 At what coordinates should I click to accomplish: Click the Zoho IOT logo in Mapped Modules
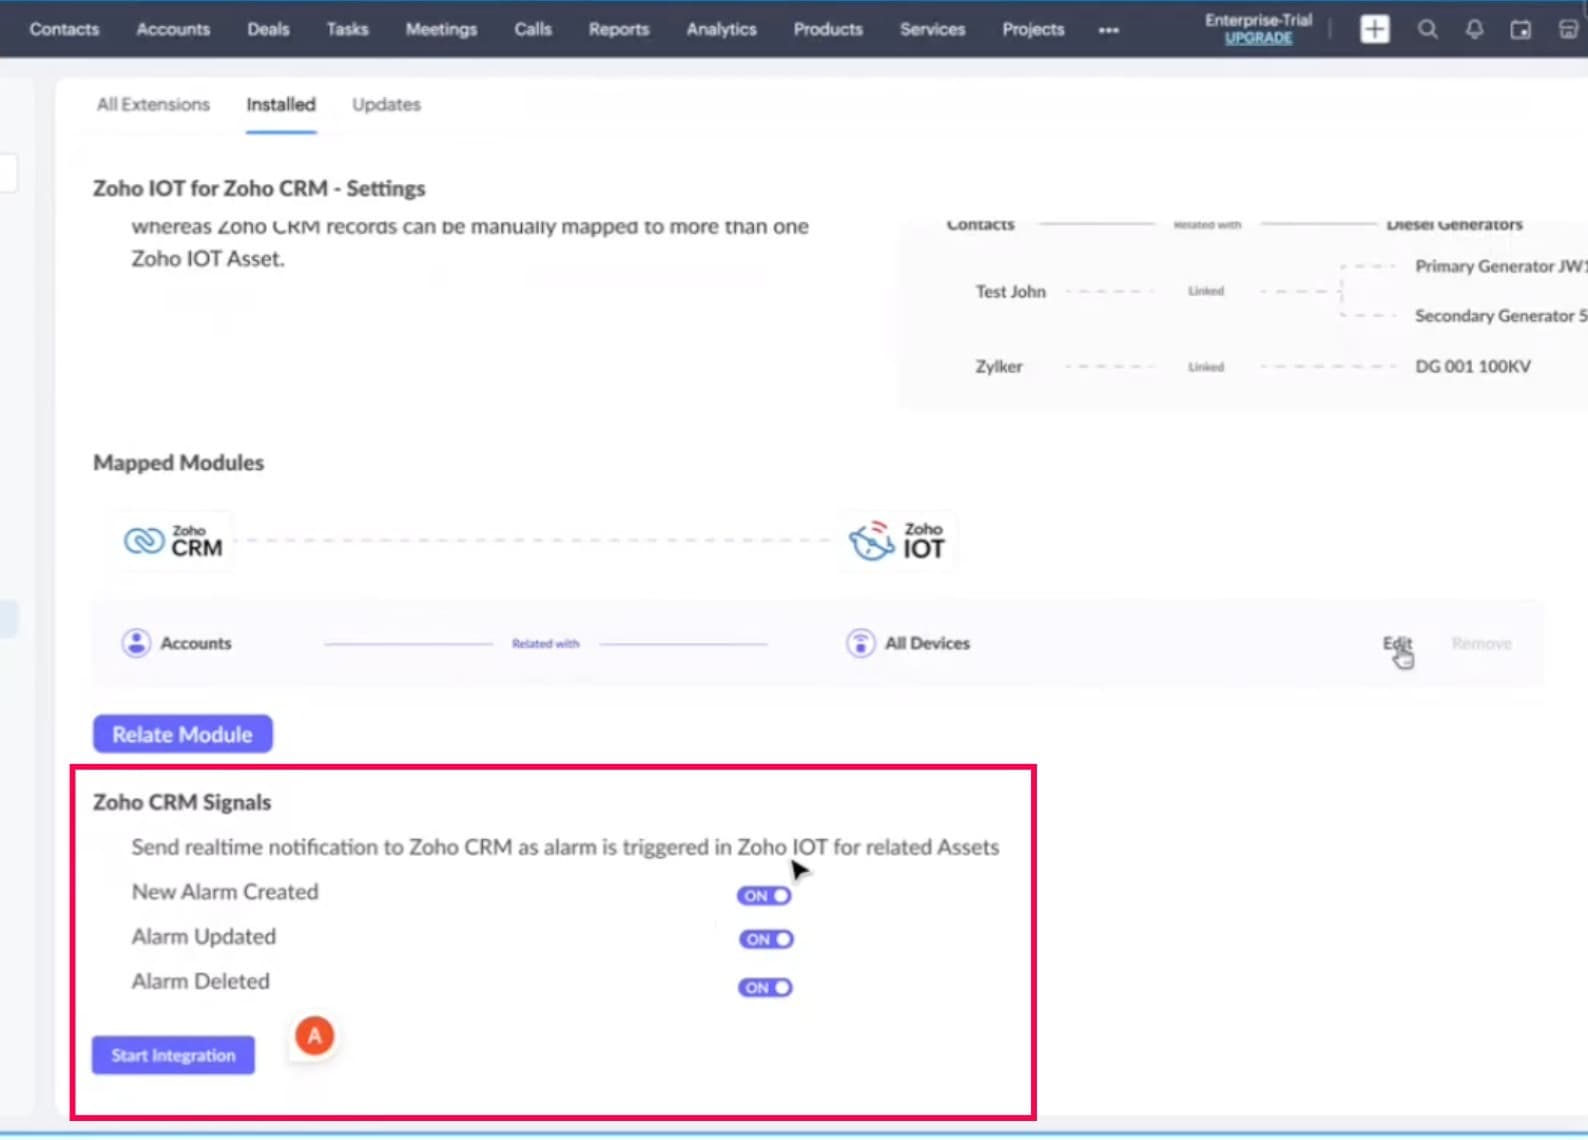898,541
